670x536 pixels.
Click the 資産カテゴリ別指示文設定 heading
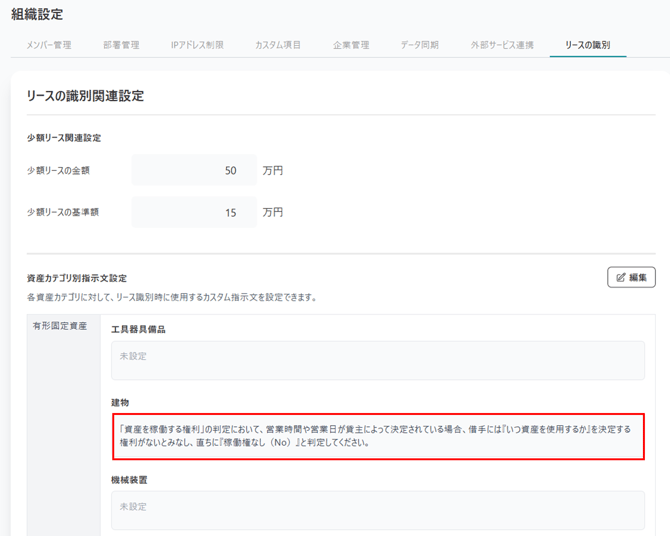[x=77, y=277]
